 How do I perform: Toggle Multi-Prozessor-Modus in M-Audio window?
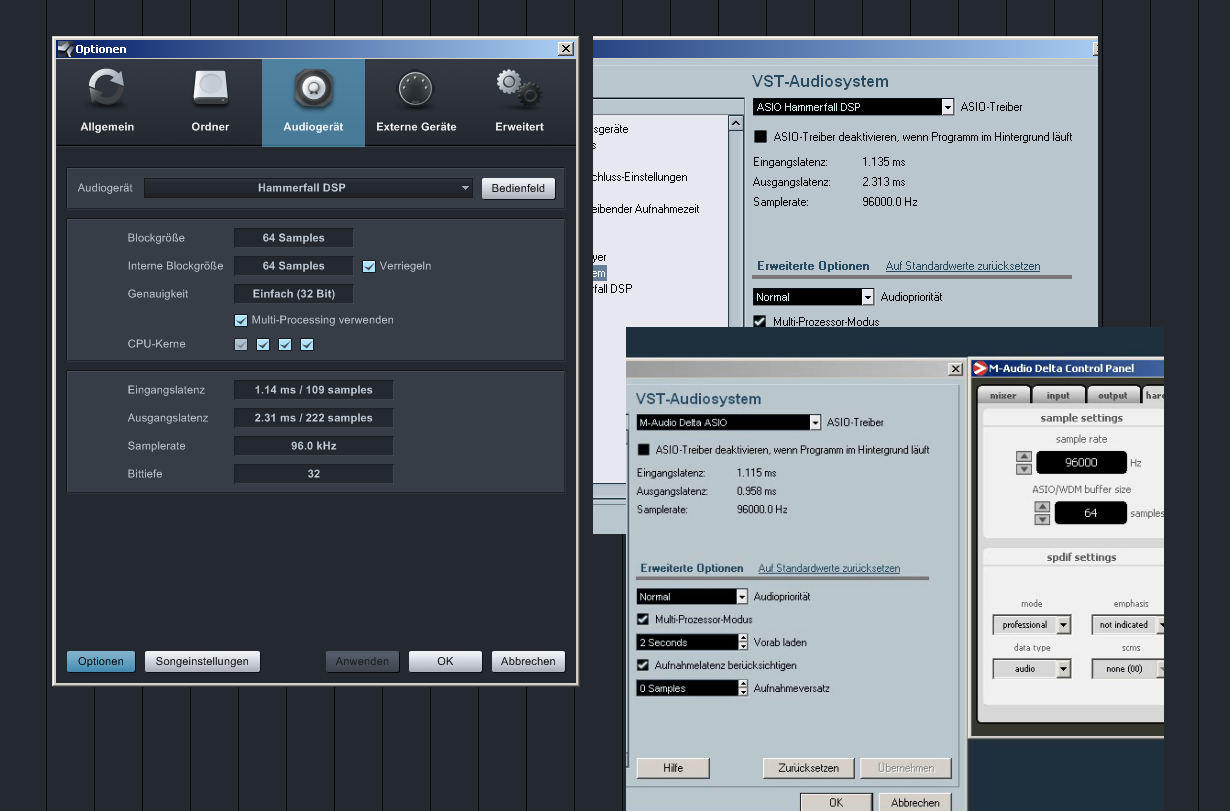(x=643, y=620)
